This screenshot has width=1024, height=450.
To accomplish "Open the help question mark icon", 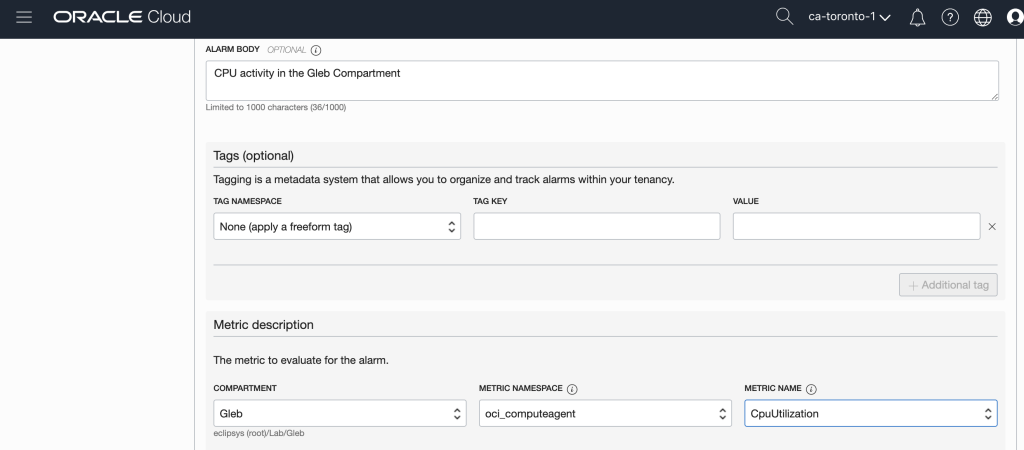I will (950, 18).
